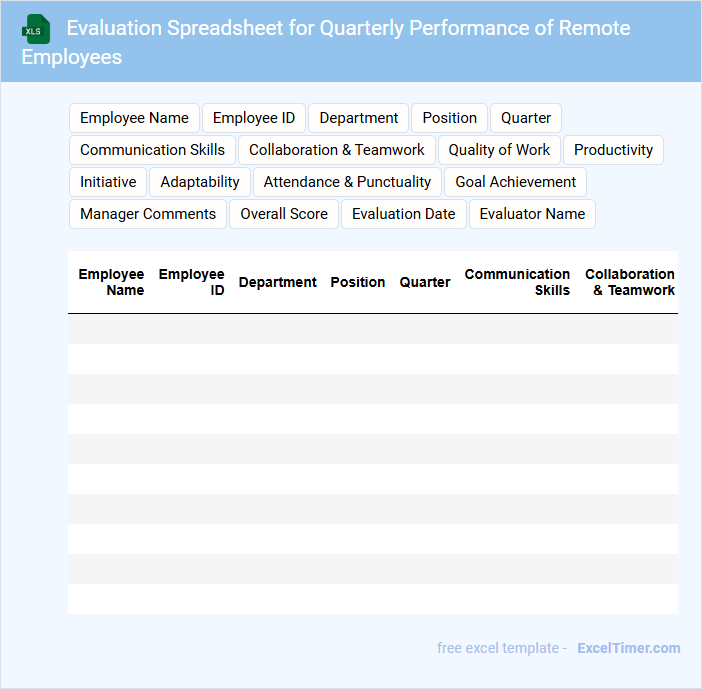This screenshot has height=689, width=702.
Task: Click the Communication Skills column header
Action: tap(517, 282)
